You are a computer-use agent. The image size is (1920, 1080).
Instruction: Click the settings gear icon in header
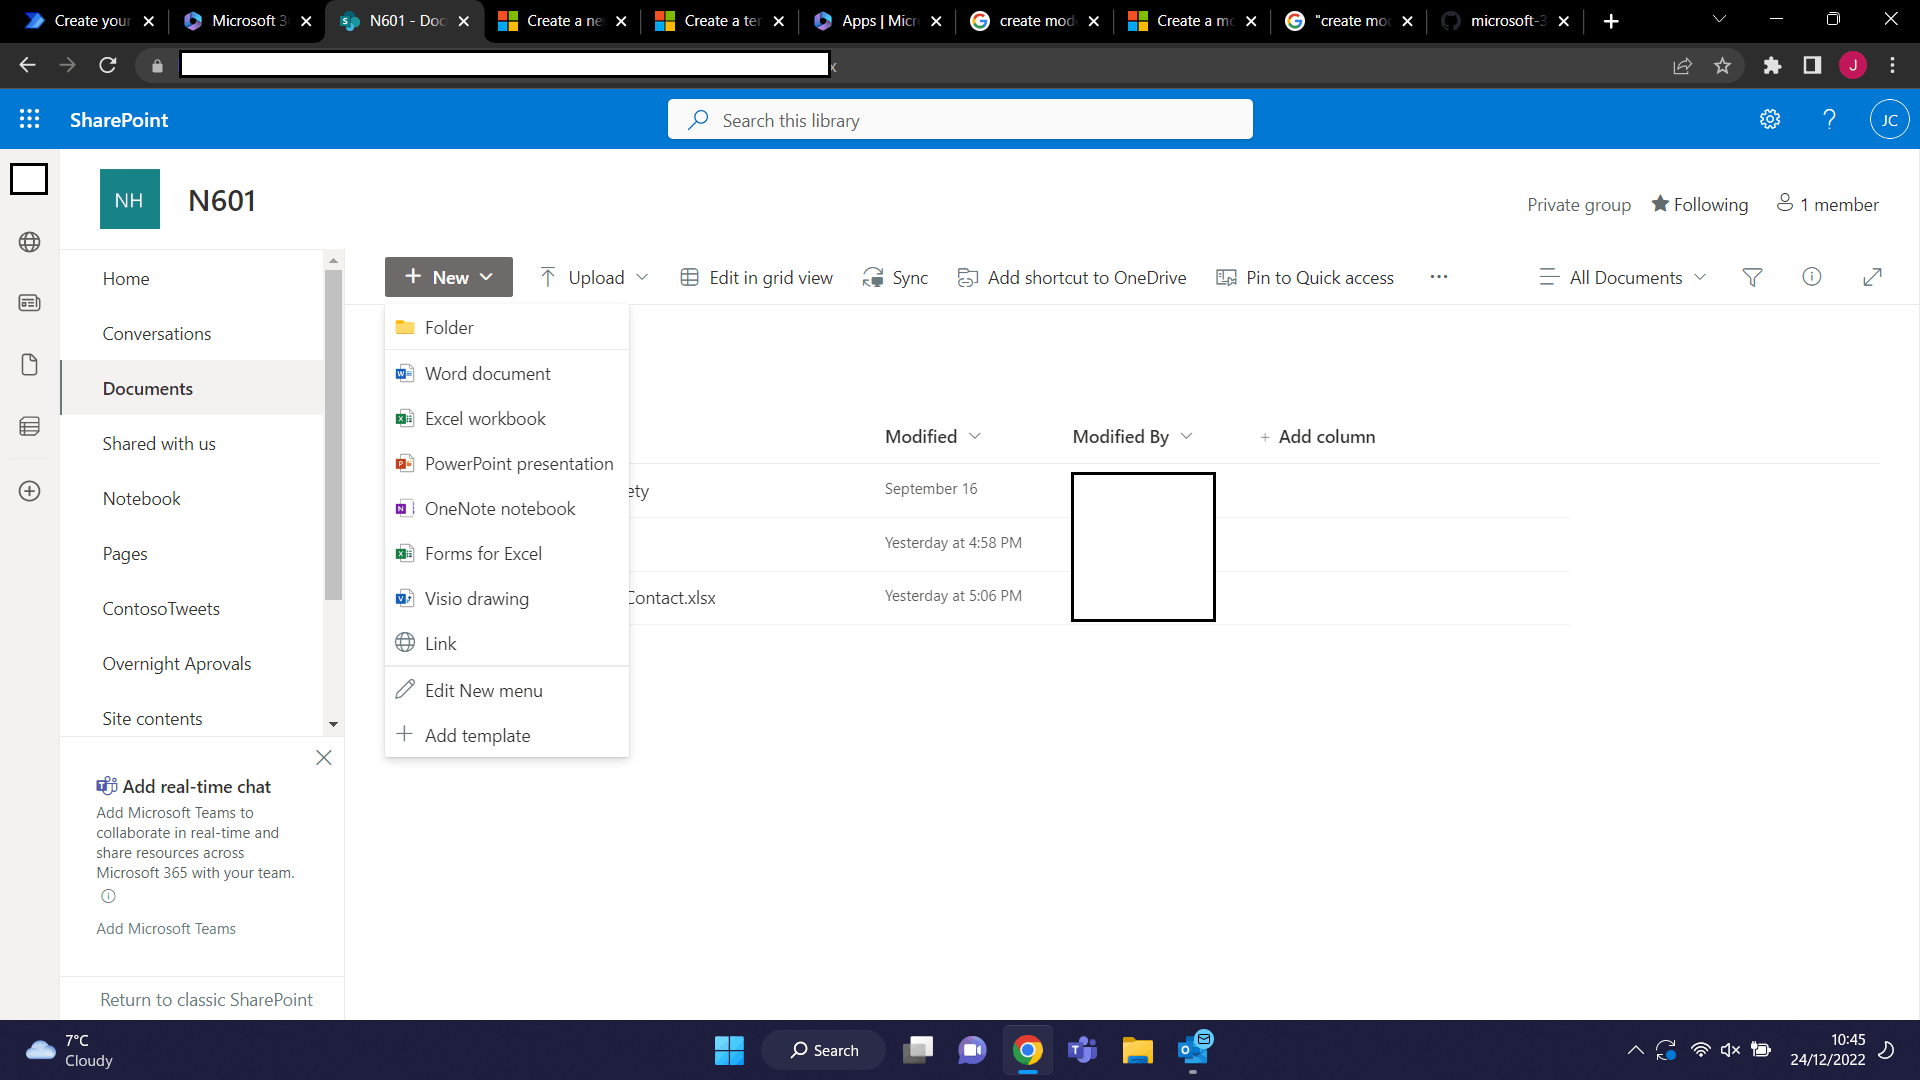pos(1770,119)
